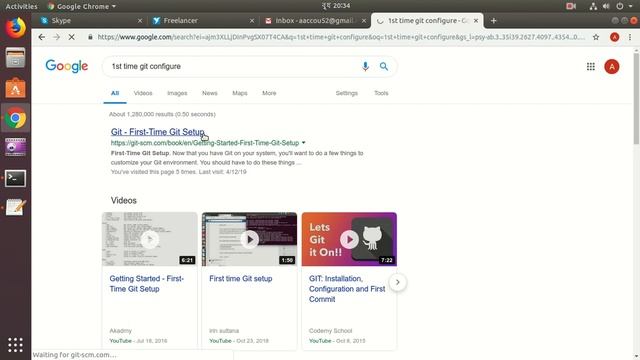Viewport: 640px width, 360px height.
Task: Click the Google search magnifier button
Action: click(x=384, y=66)
